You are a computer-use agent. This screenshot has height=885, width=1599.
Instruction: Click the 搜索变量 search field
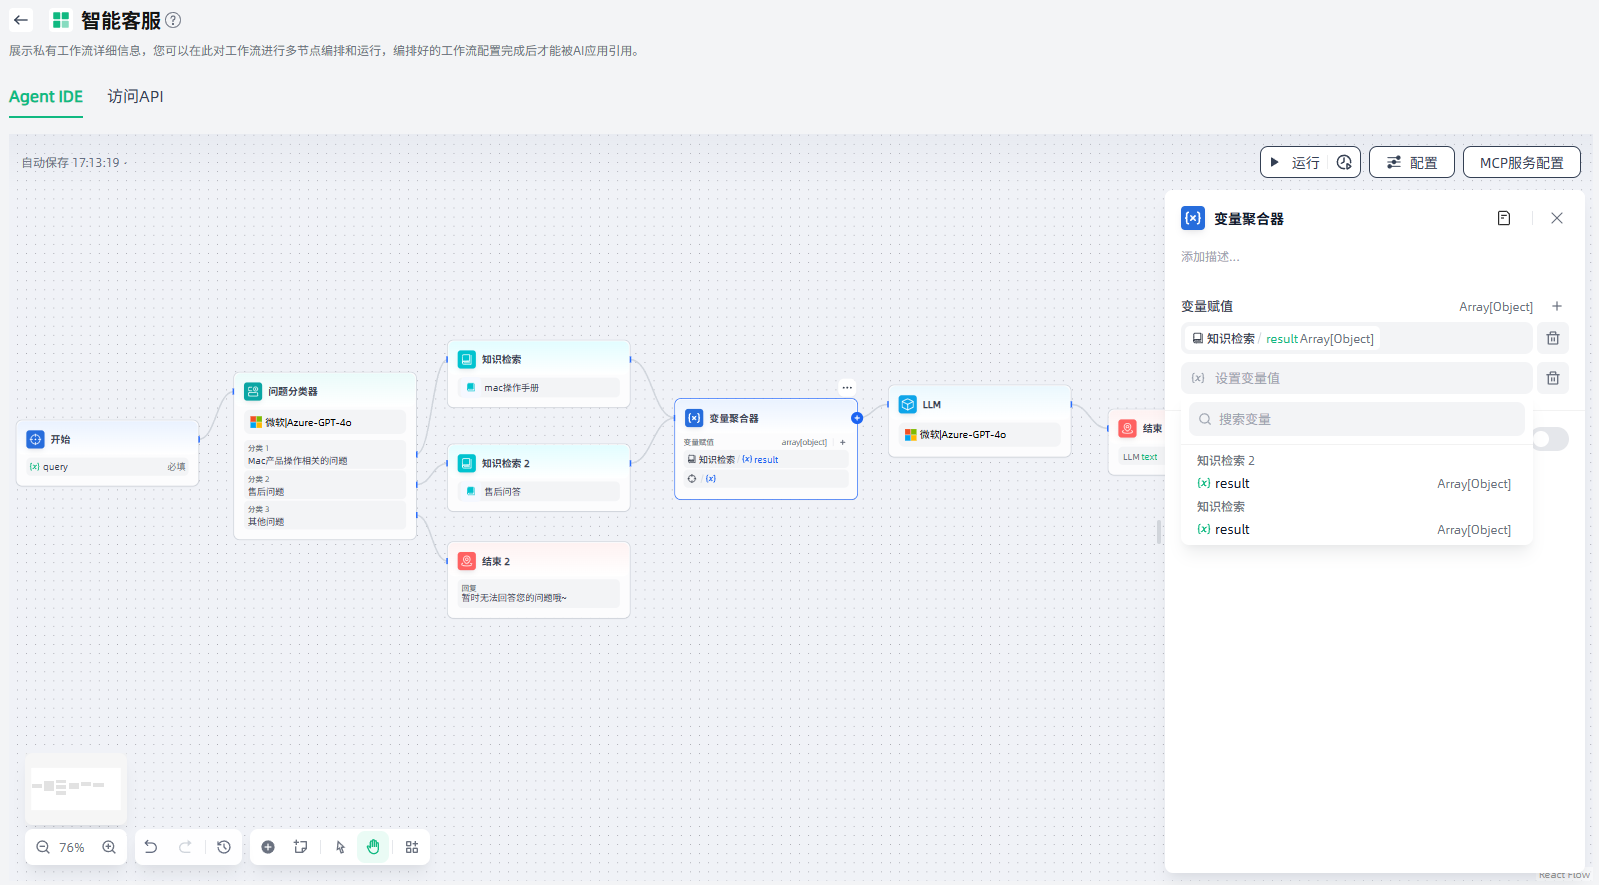[x=1356, y=419]
